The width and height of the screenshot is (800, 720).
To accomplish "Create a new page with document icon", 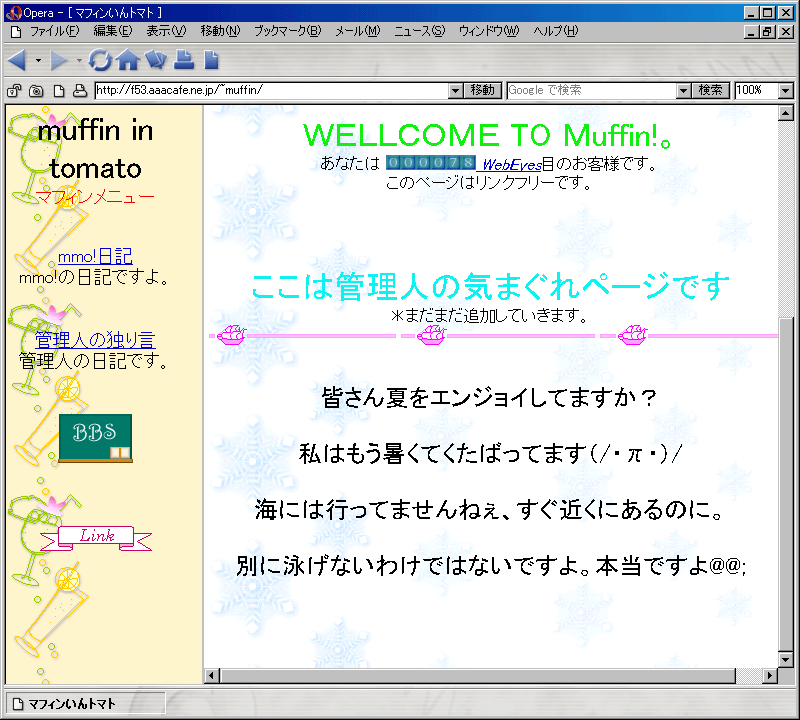I will pyautogui.click(x=211, y=60).
